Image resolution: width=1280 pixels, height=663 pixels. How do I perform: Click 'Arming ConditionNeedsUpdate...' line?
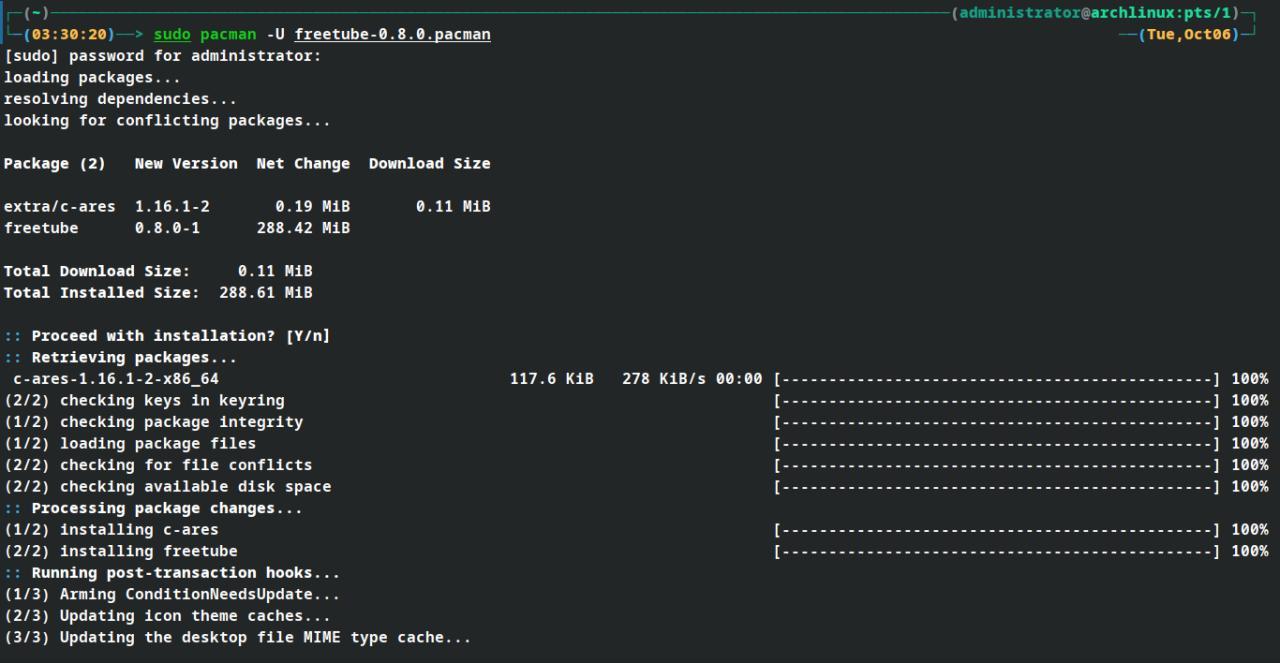pyautogui.click(x=200, y=594)
